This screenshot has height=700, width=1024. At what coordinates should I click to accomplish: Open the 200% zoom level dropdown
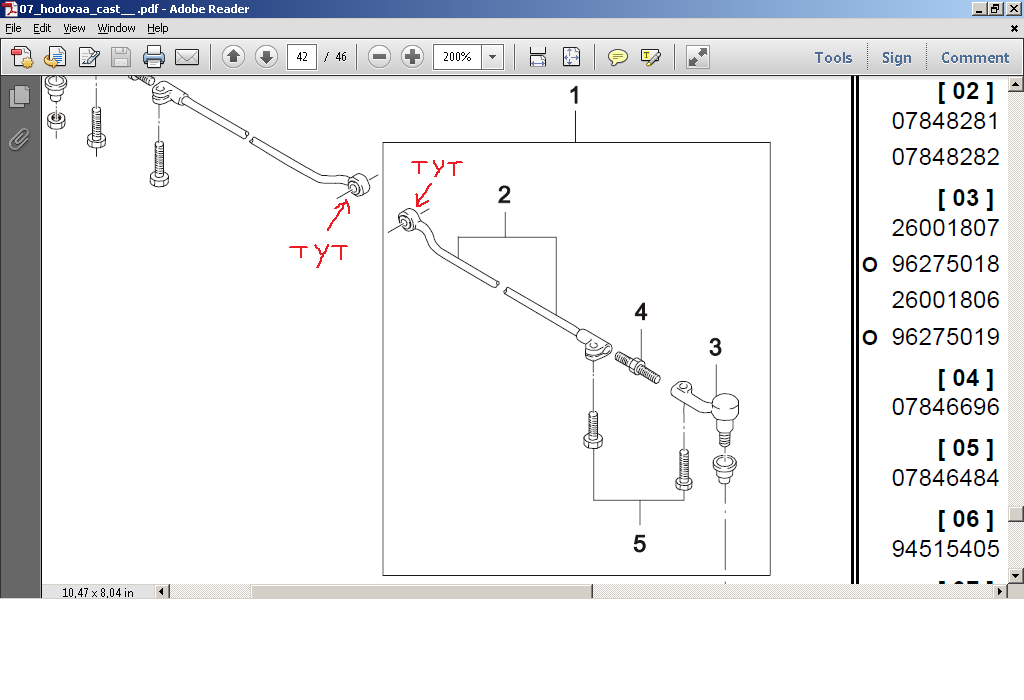(492, 57)
